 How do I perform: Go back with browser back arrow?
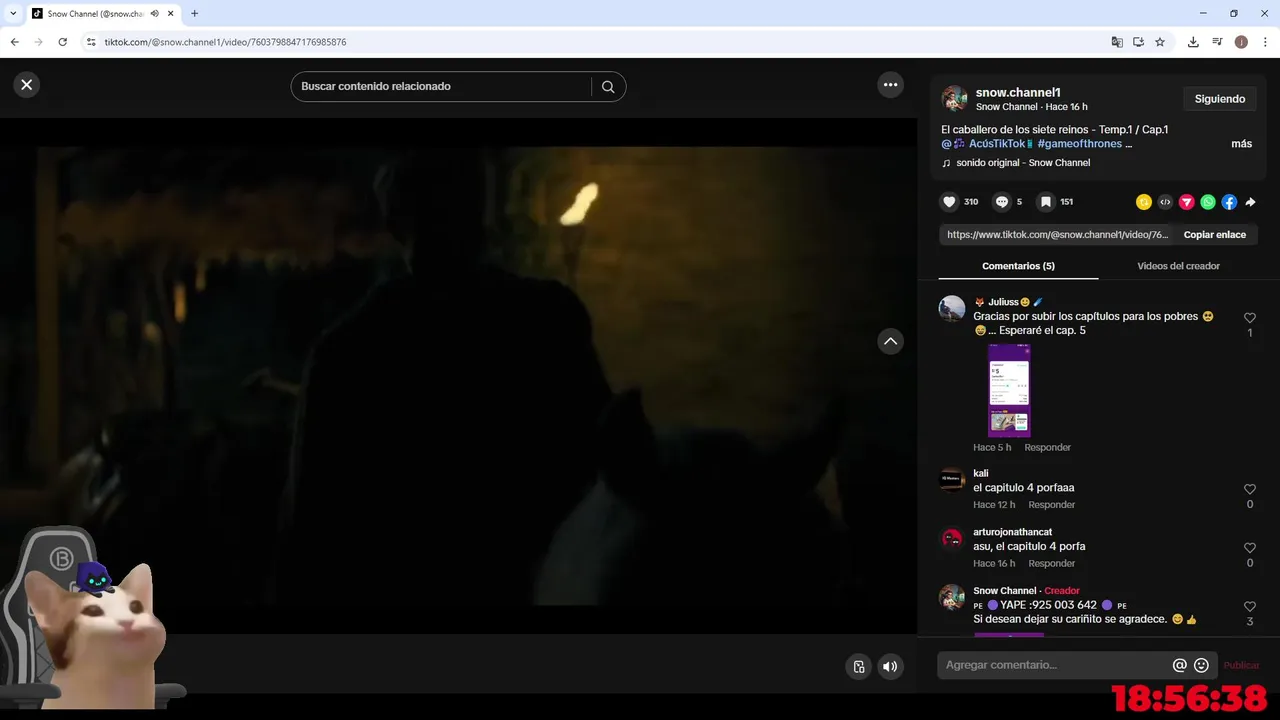click(x=14, y=42)
